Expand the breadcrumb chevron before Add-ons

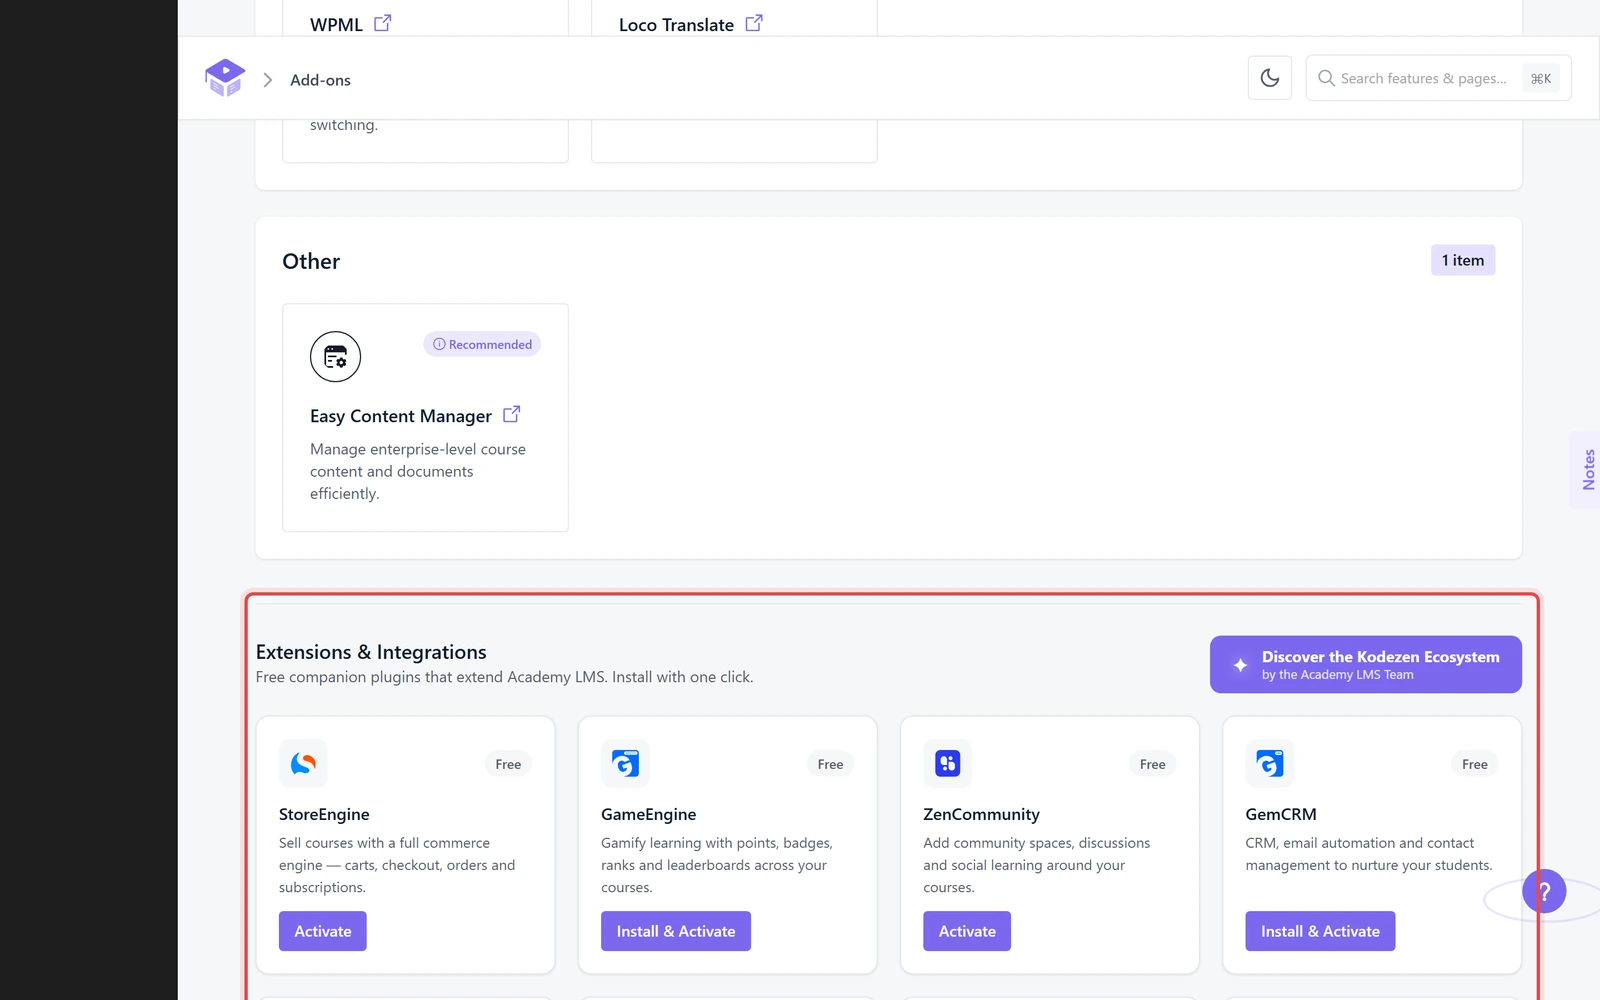(267, 80)
